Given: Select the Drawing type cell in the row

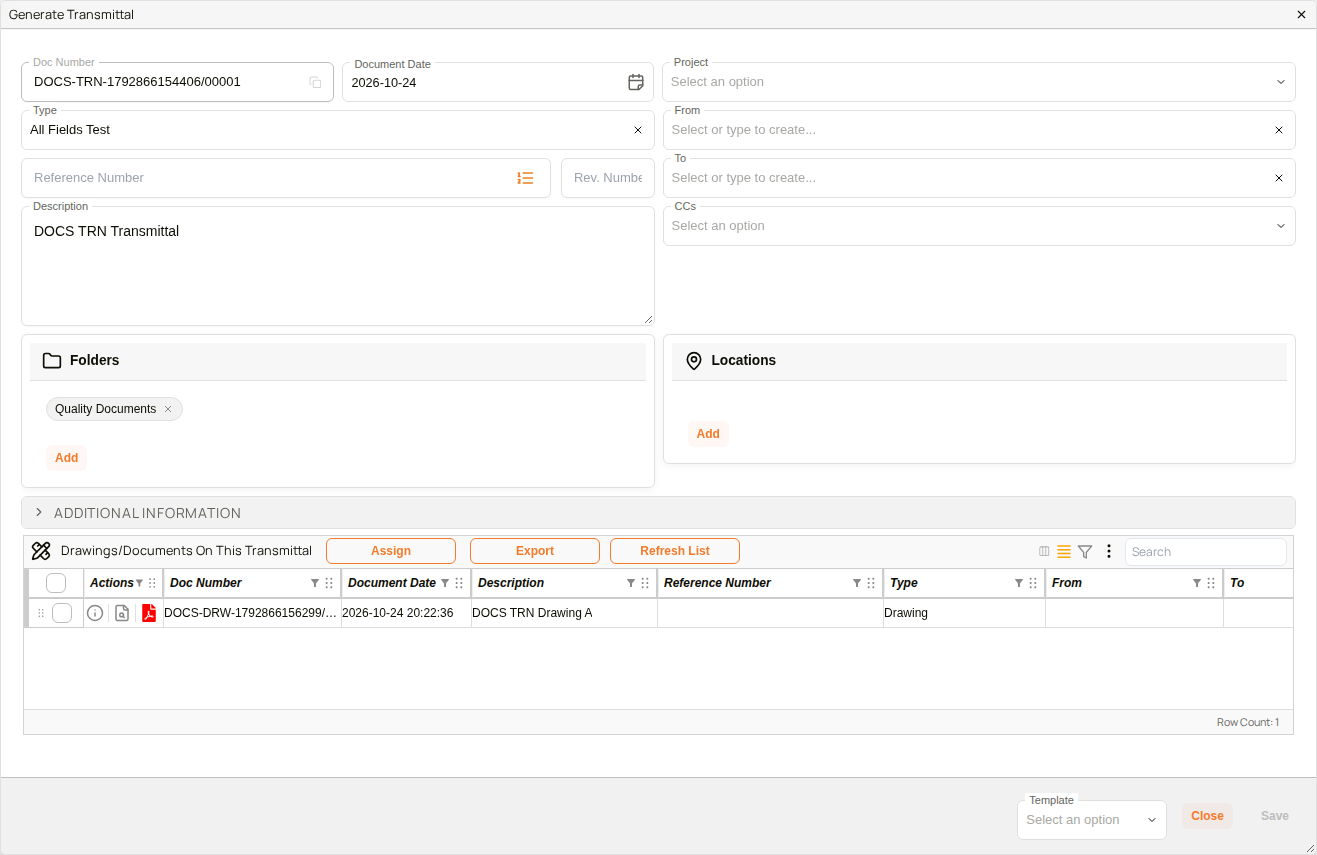Looking at the screenshot, I should point(964,613).
